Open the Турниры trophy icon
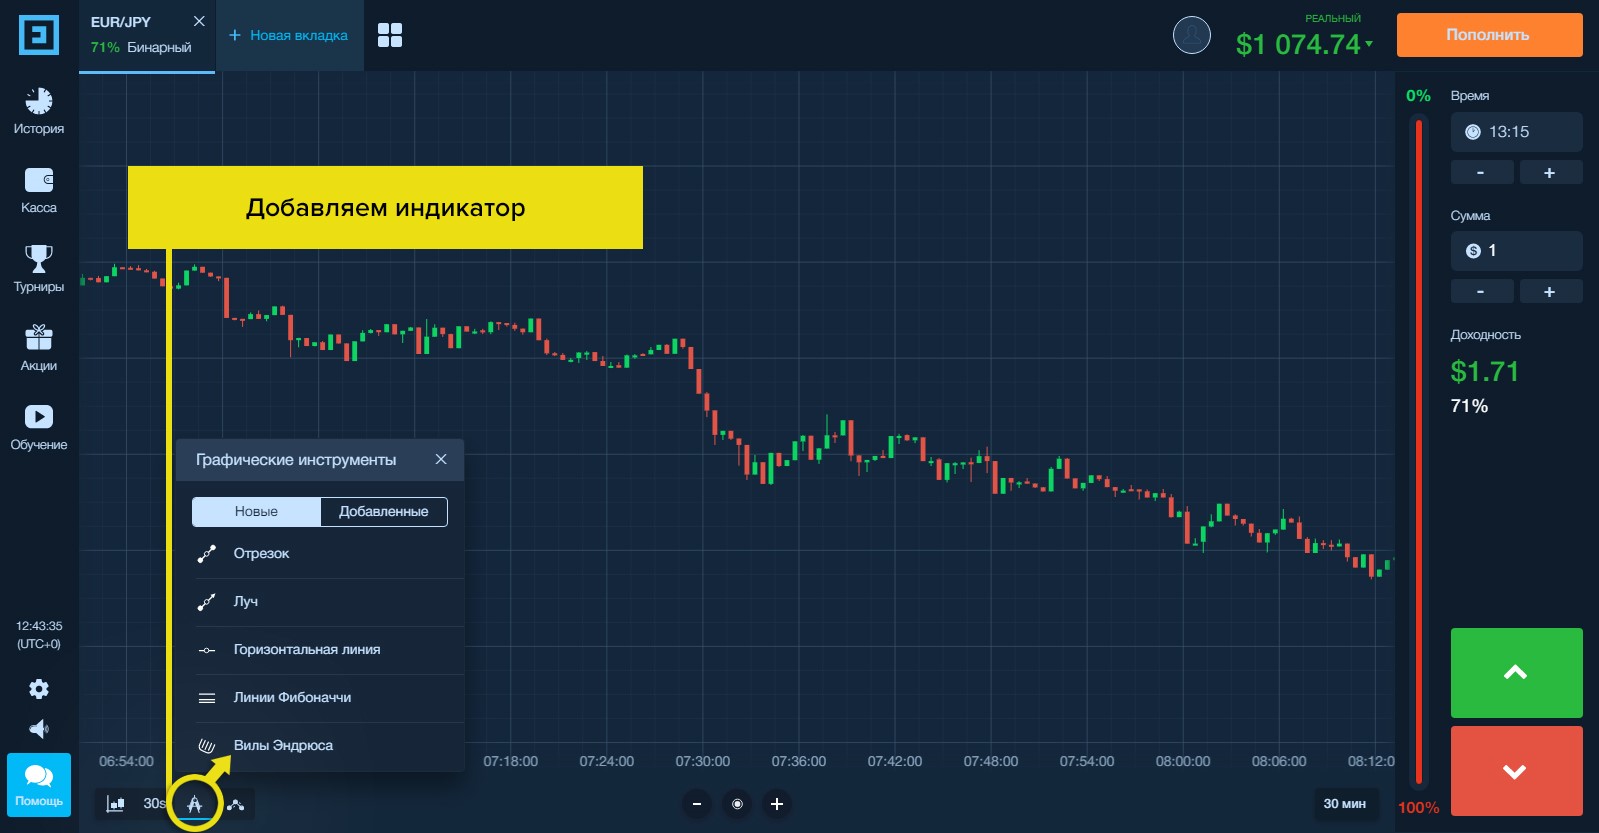Viewport: 1599px width, 833px height. (x=38, y=268)
